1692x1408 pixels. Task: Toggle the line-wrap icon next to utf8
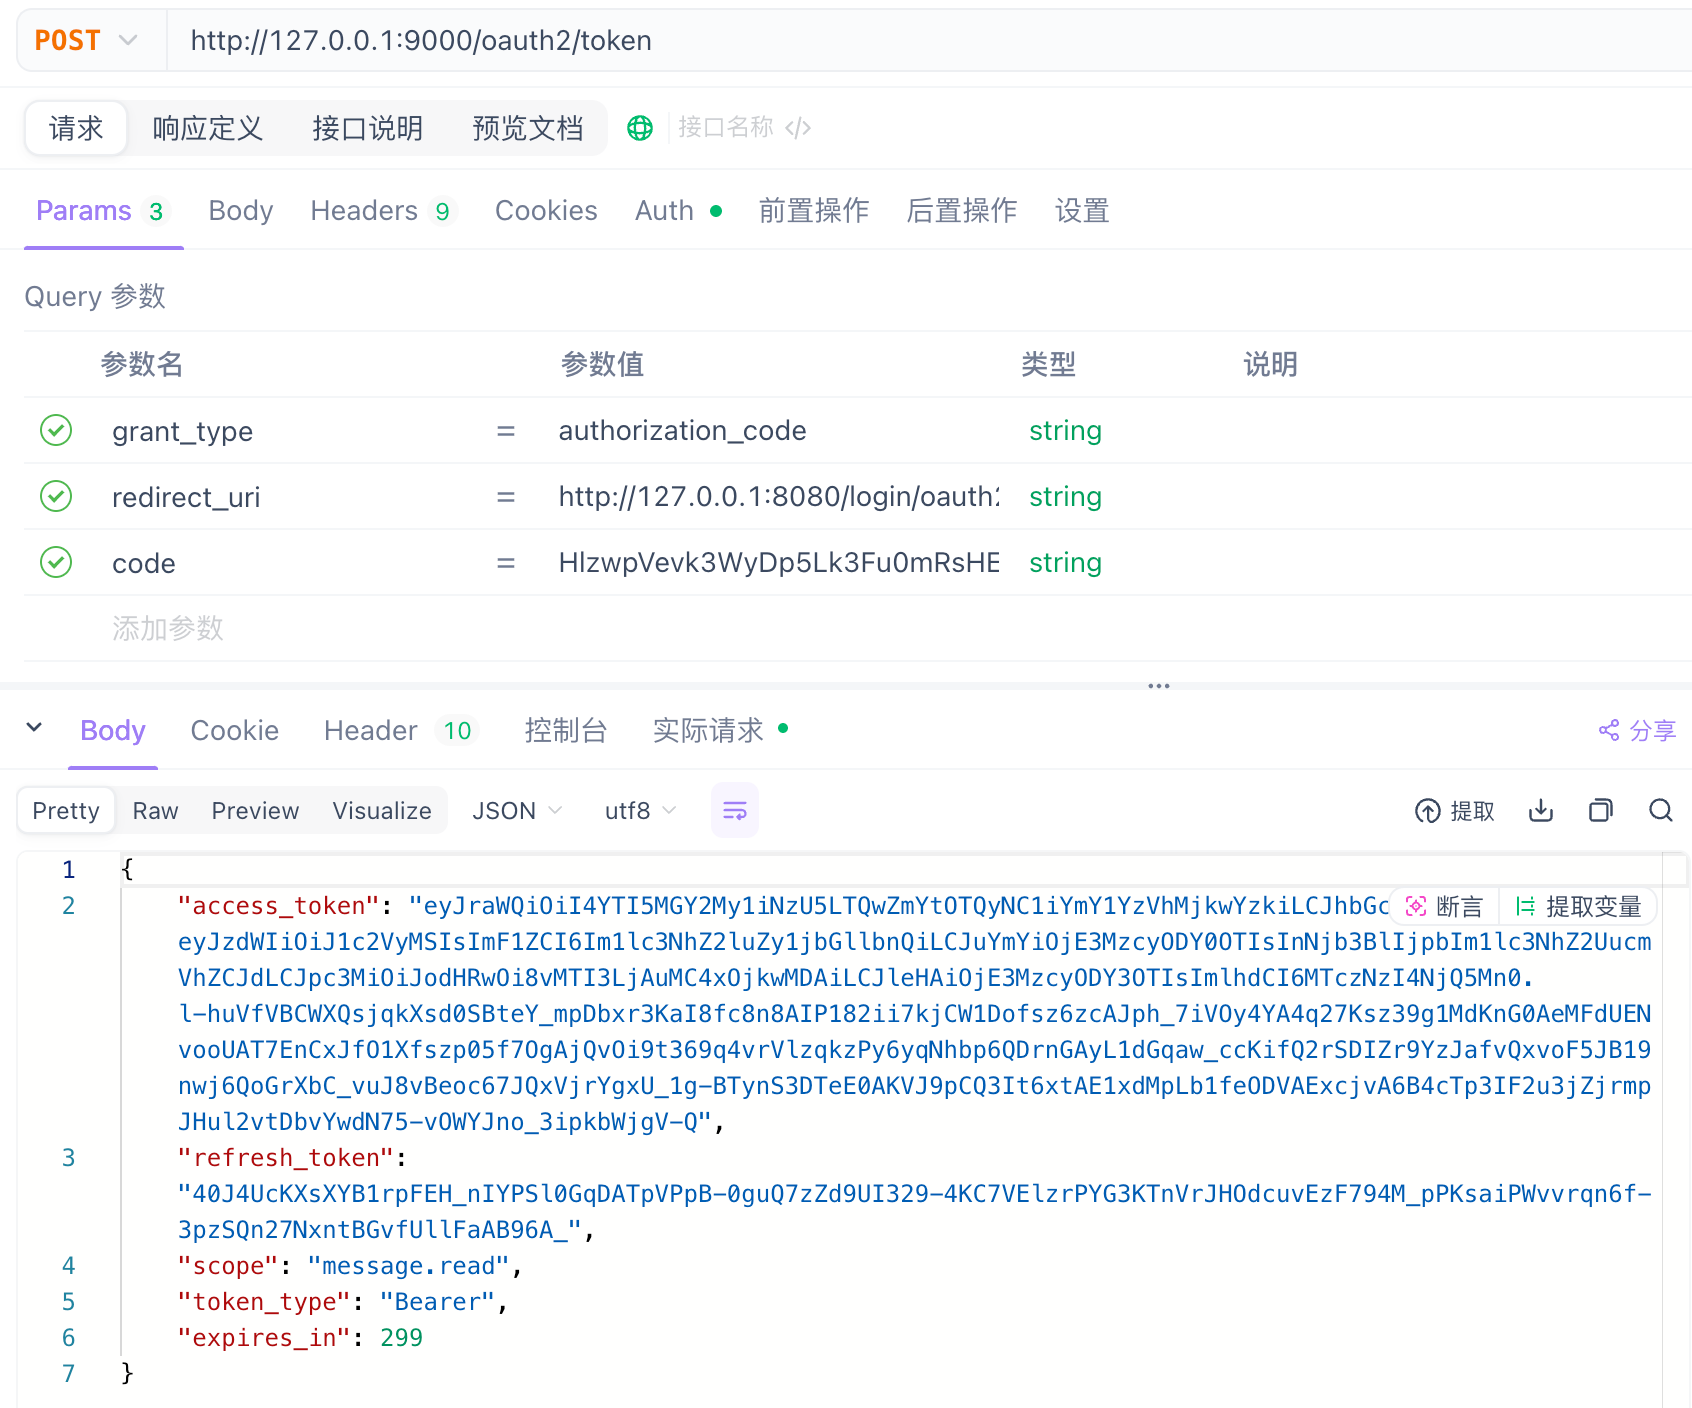[734, 810]
